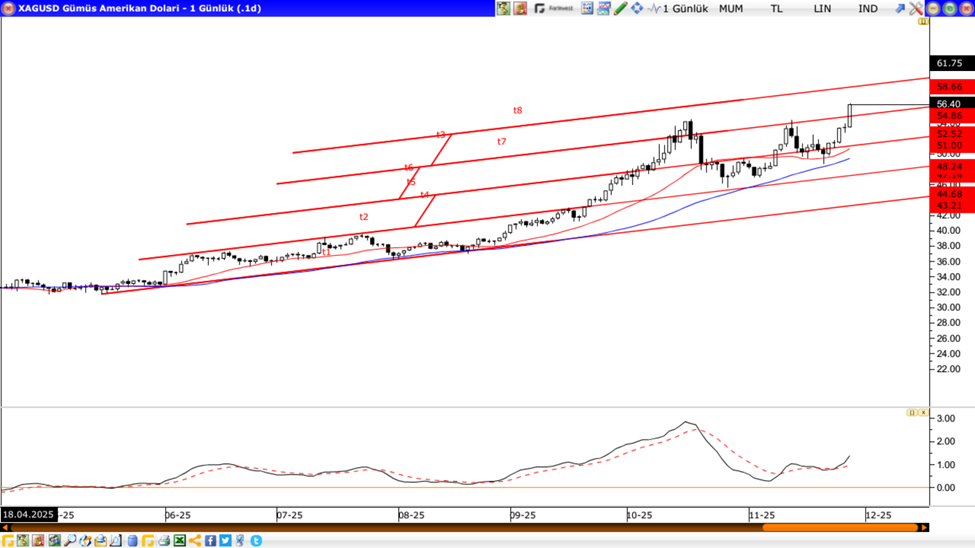Image resolution: width=975 pixels, height=548 pixels.
Task: Close the indicator pane with its x button
Action: [x=923, y=412]
